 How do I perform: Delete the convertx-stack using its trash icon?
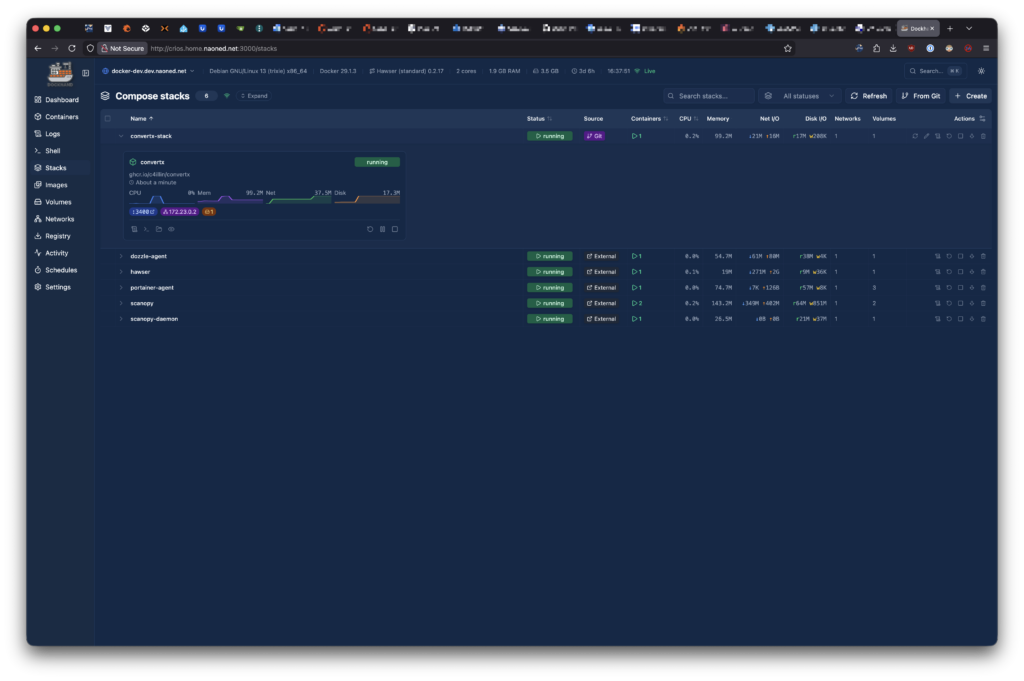click(983, 136)
